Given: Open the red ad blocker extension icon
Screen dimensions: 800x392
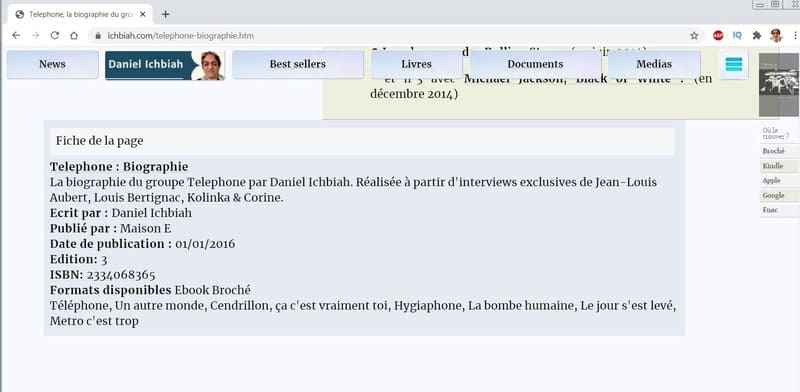Looking at the screenshot, I should 718,35.
